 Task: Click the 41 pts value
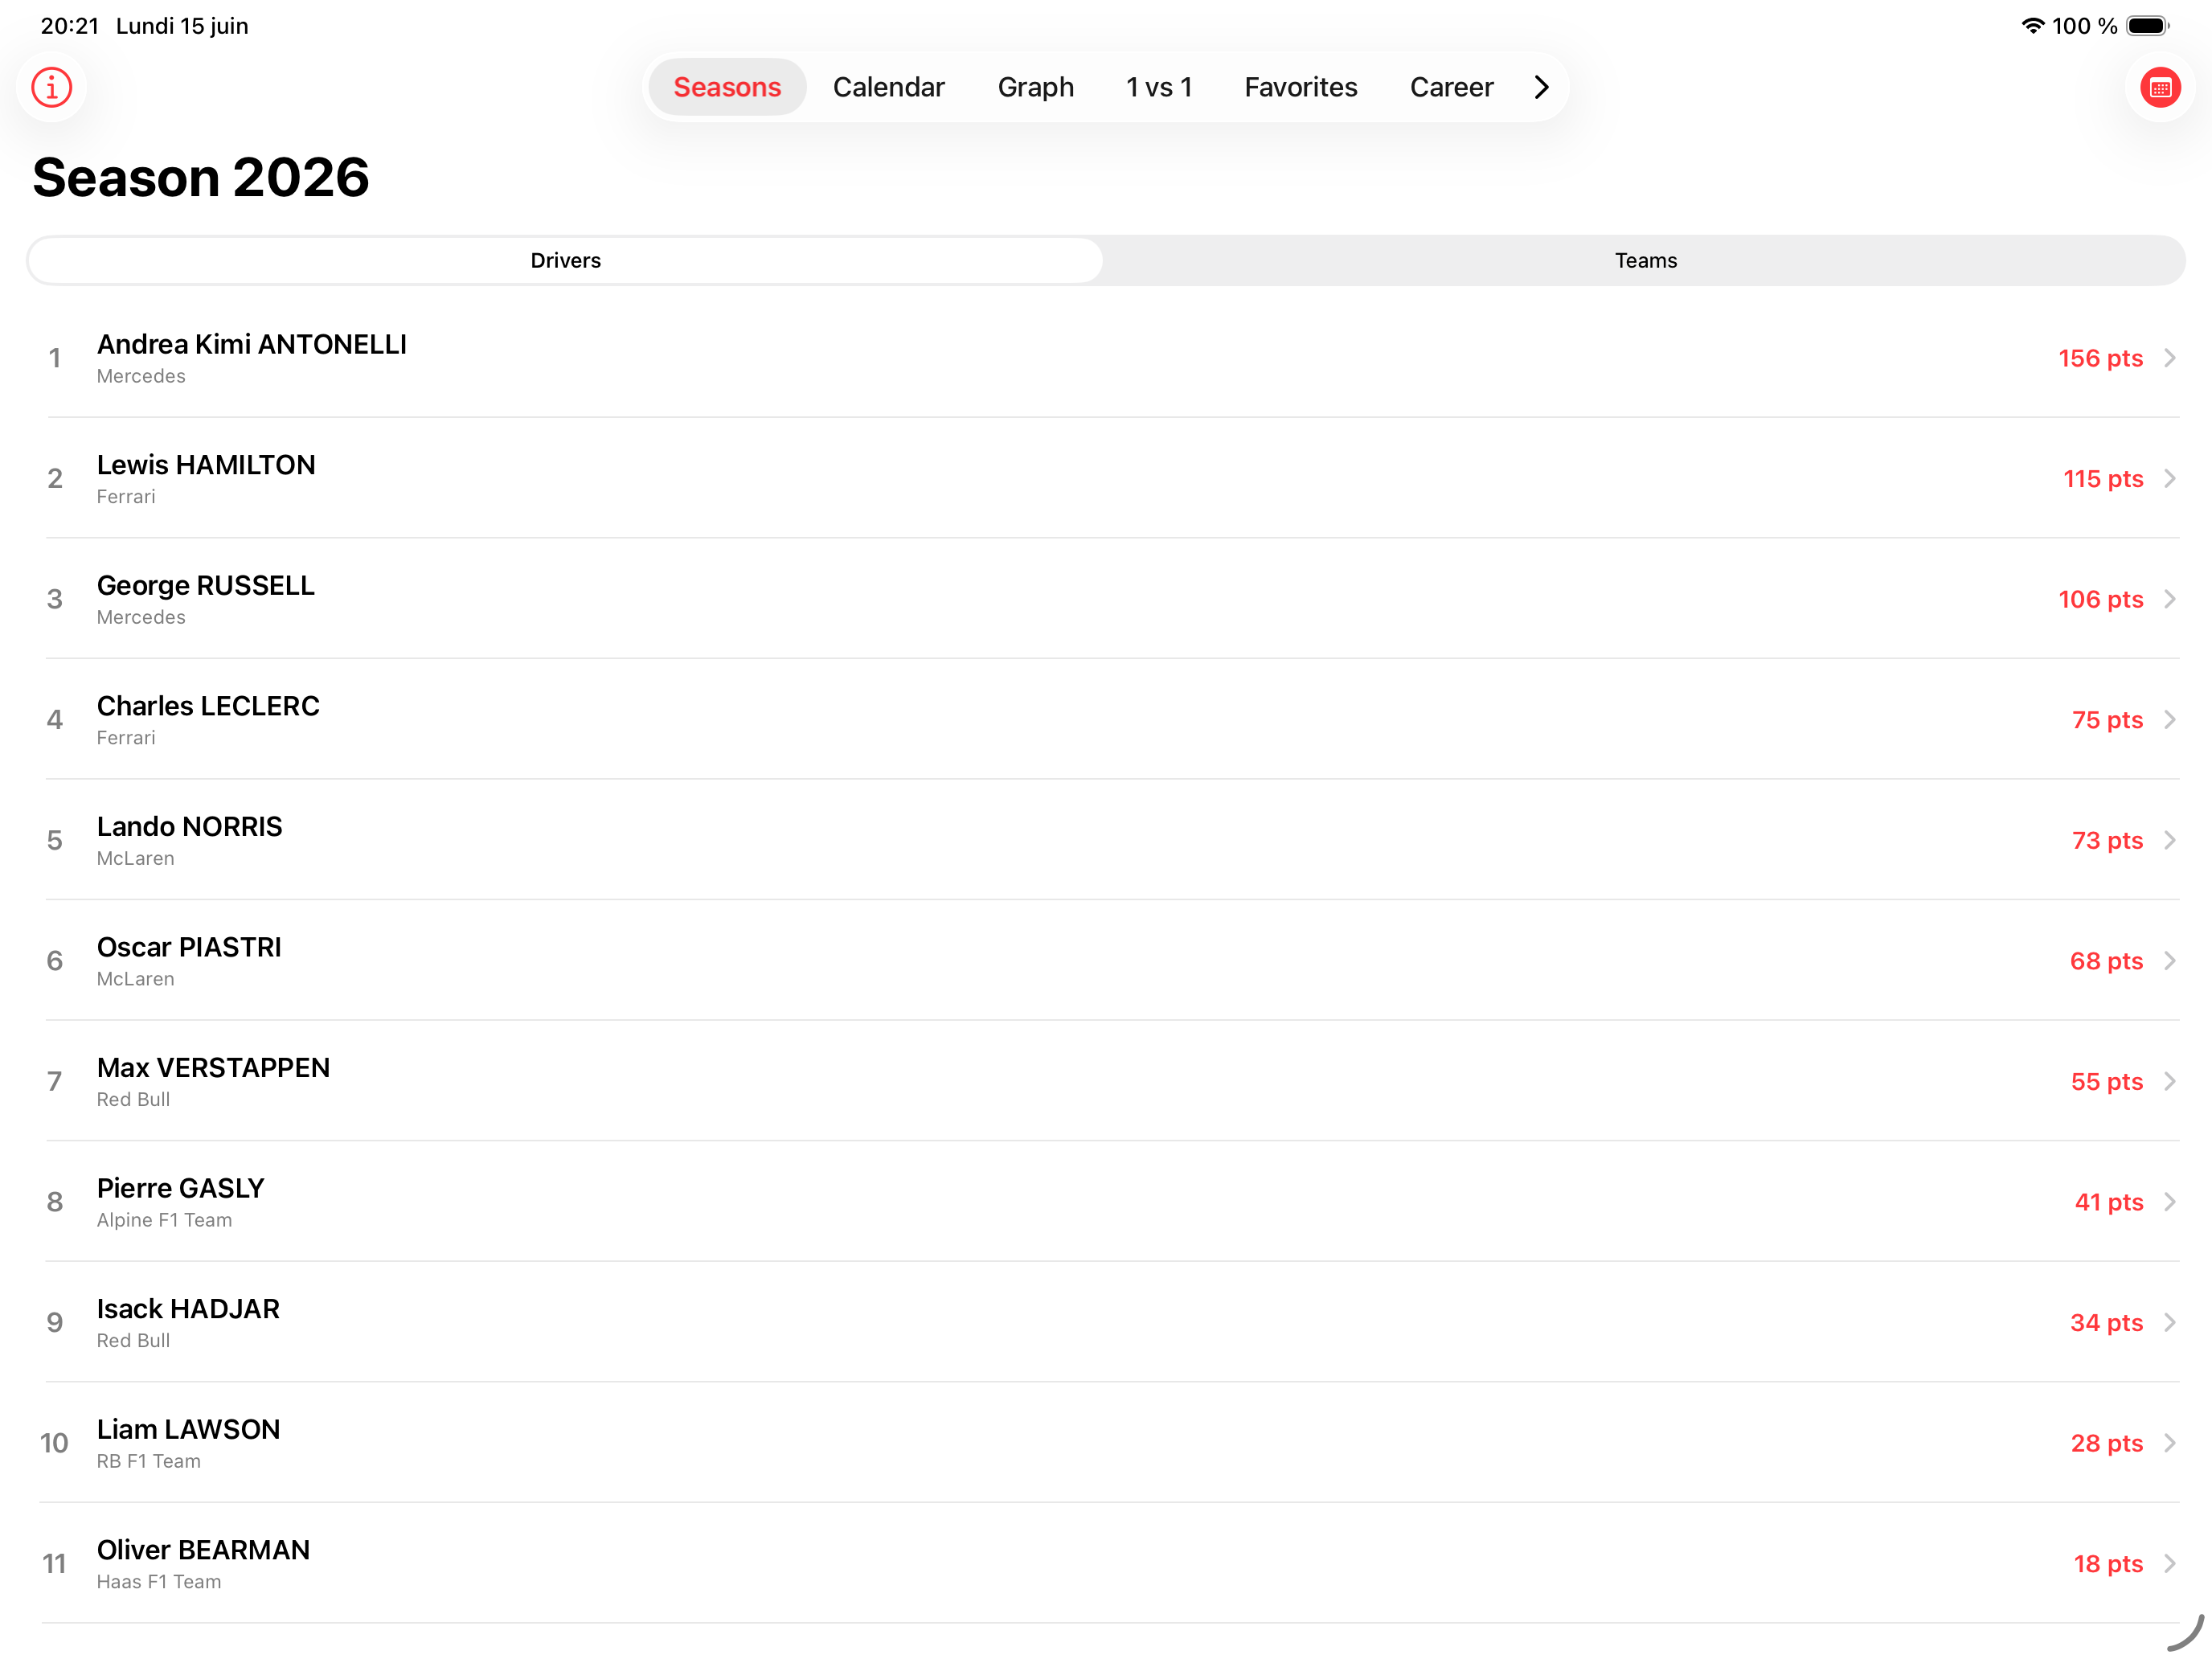[2108, 1202]
